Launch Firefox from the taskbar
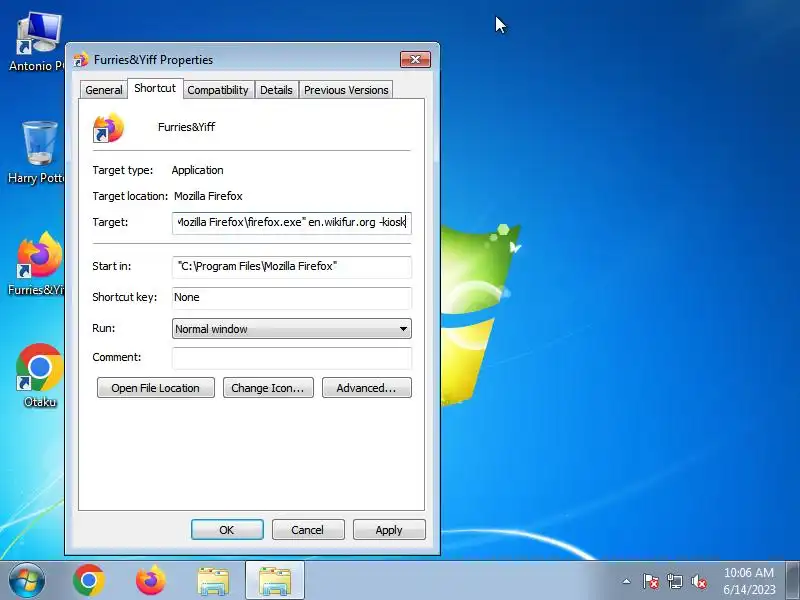The image size is (800, 600). pos(151,581)
